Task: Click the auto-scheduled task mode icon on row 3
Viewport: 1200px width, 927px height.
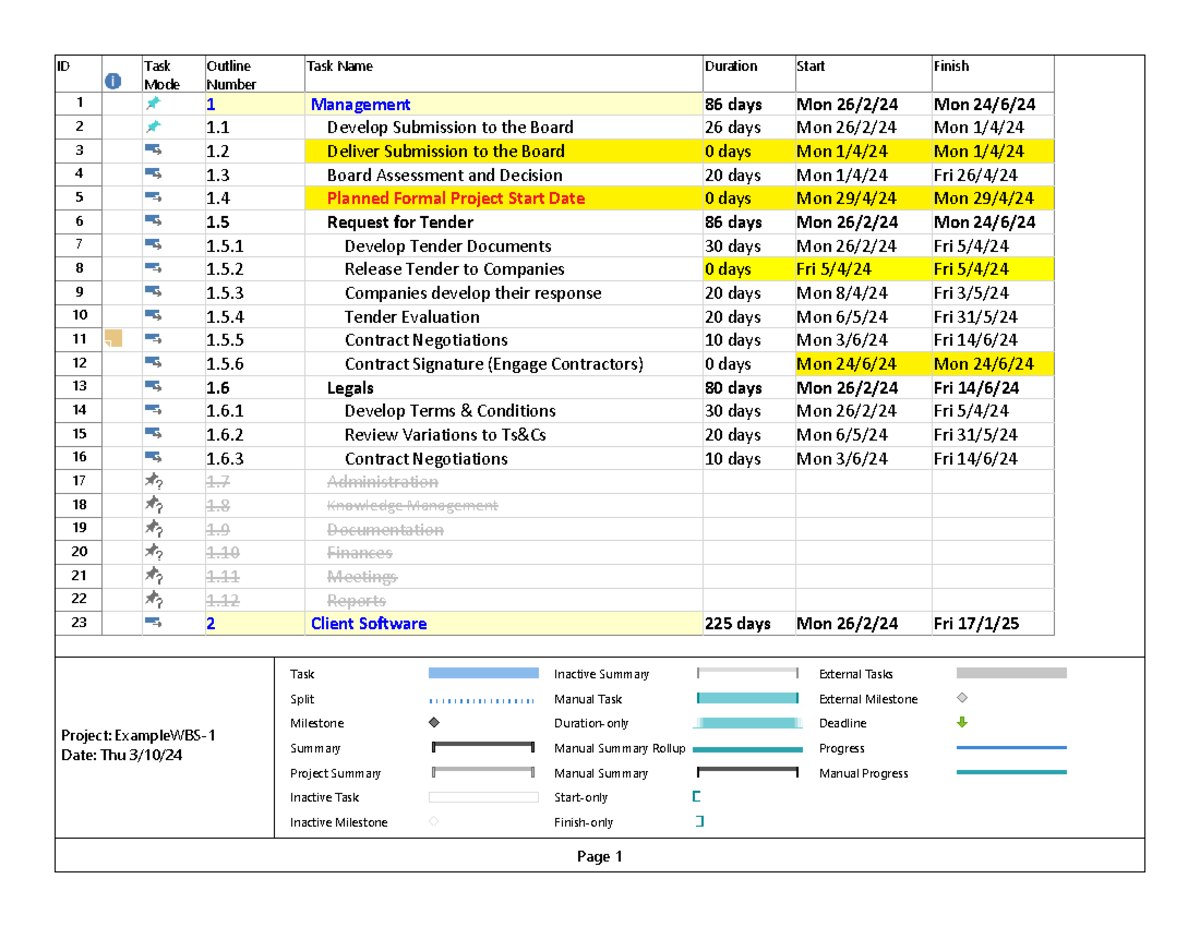Action: click(152, 150)
